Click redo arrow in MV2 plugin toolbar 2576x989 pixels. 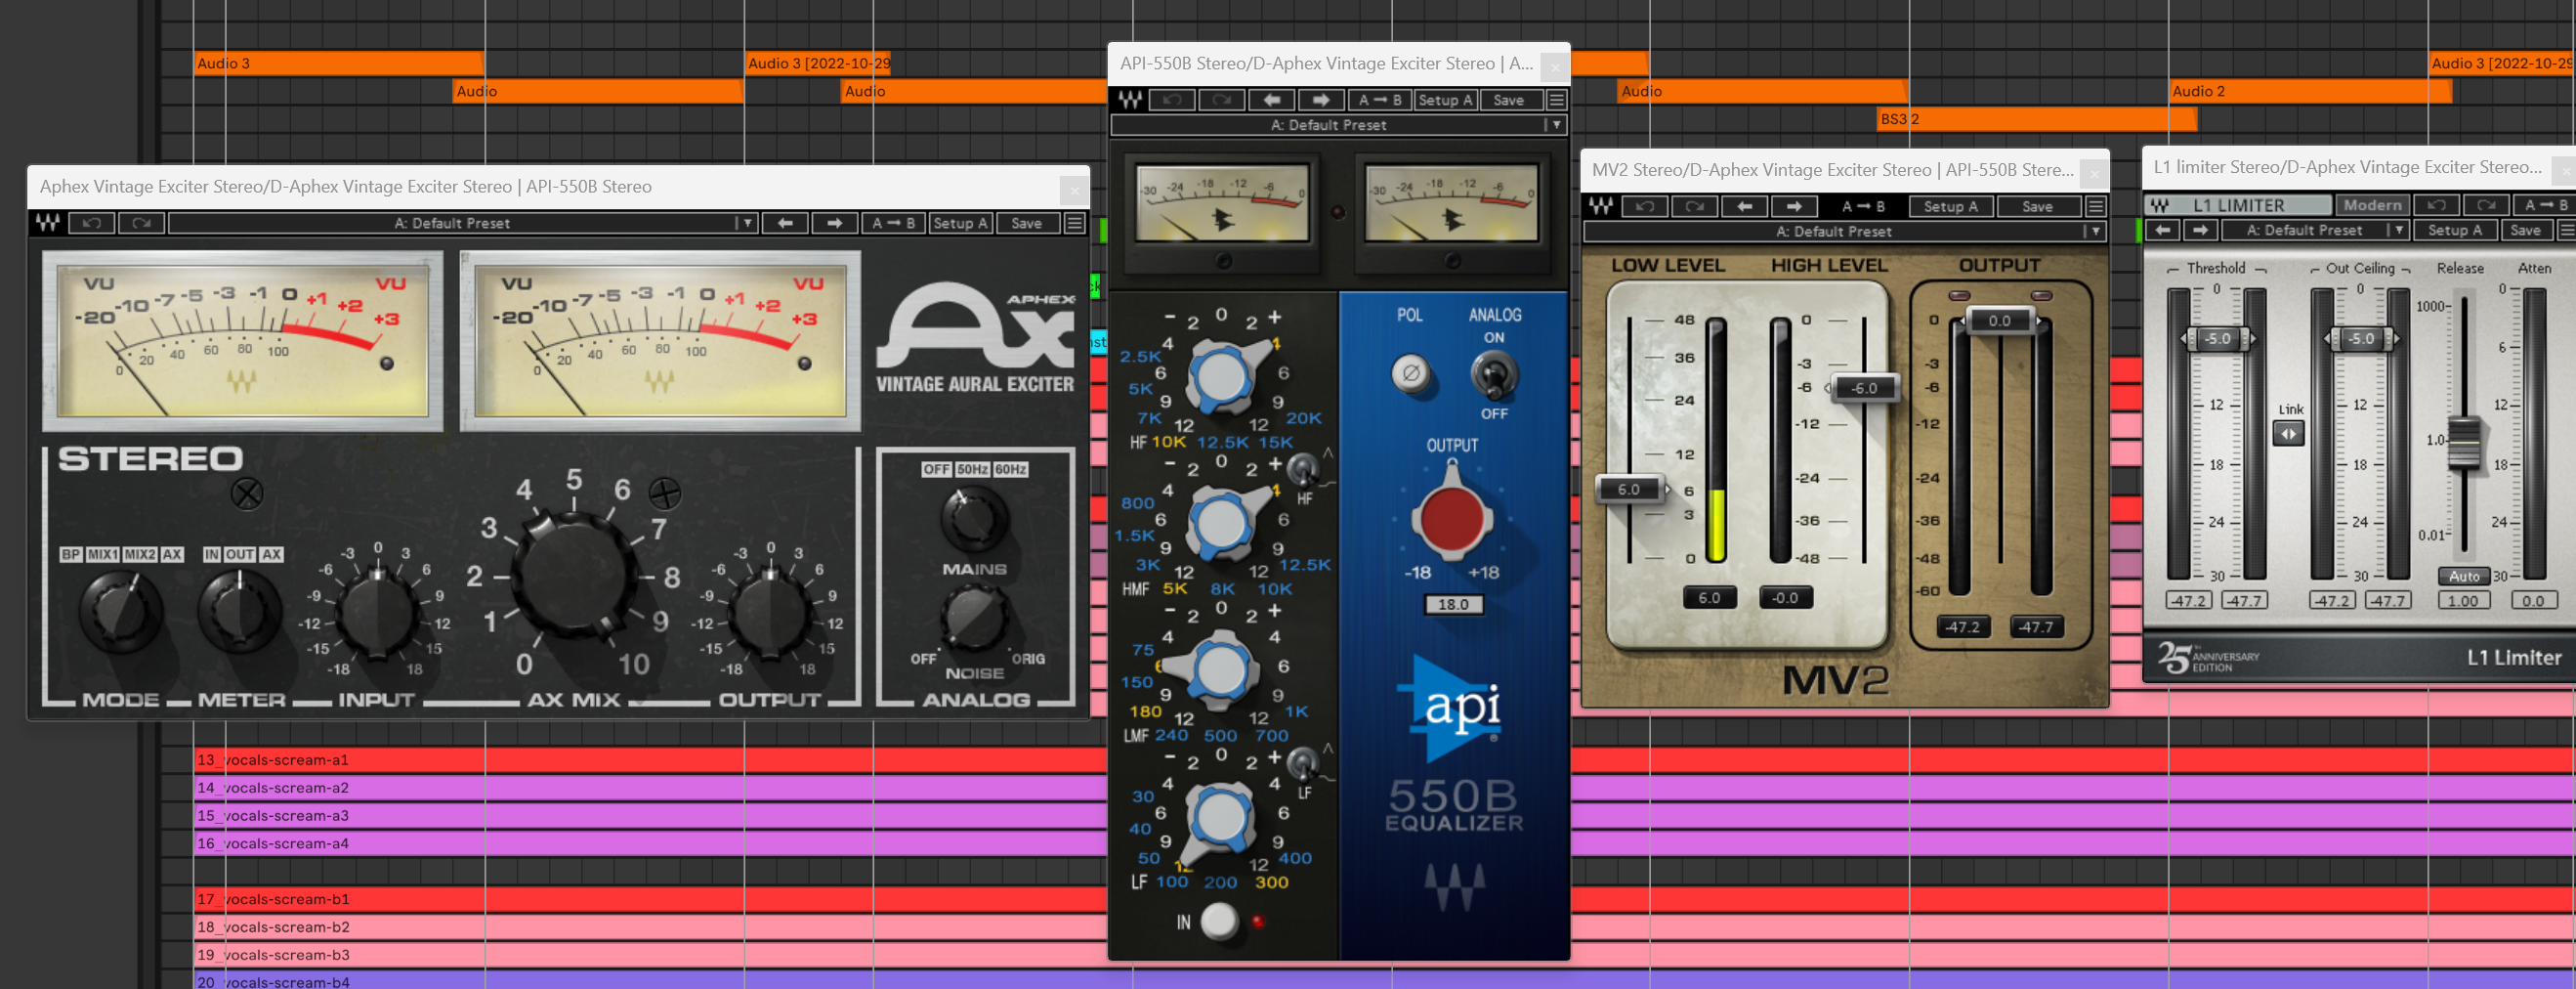(1694, 207)
